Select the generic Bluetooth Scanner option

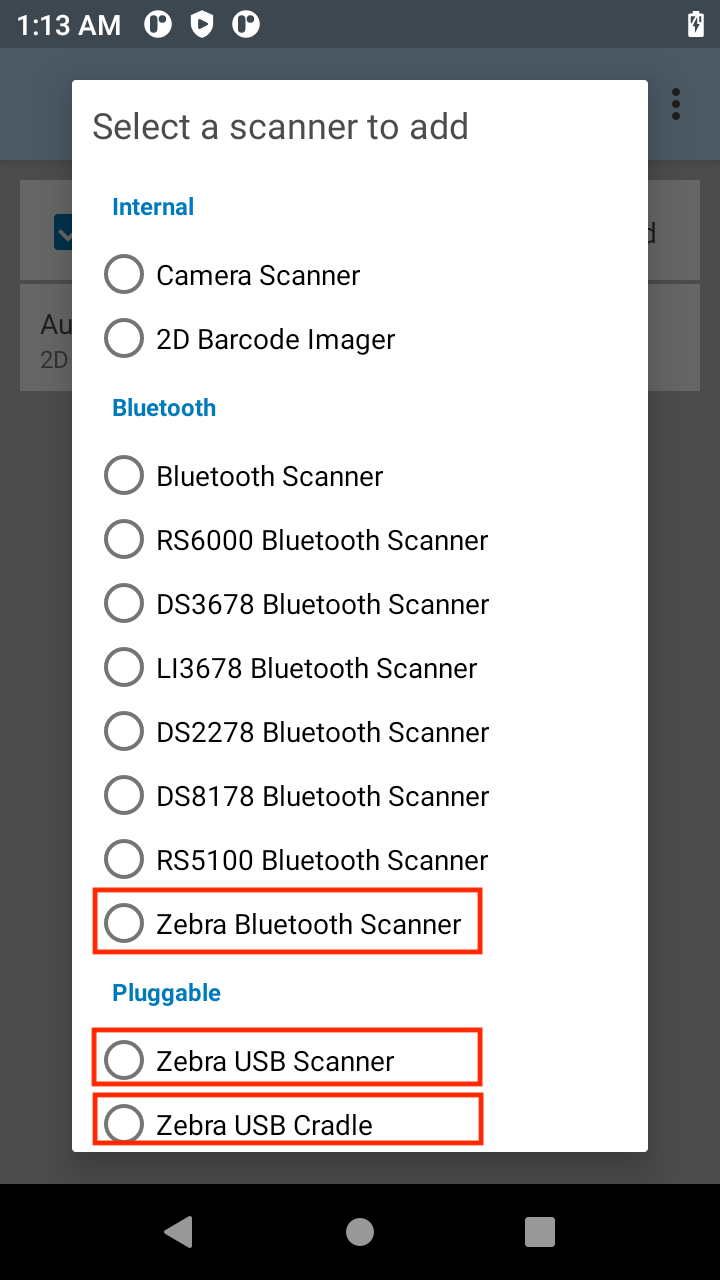coord(124,476)
